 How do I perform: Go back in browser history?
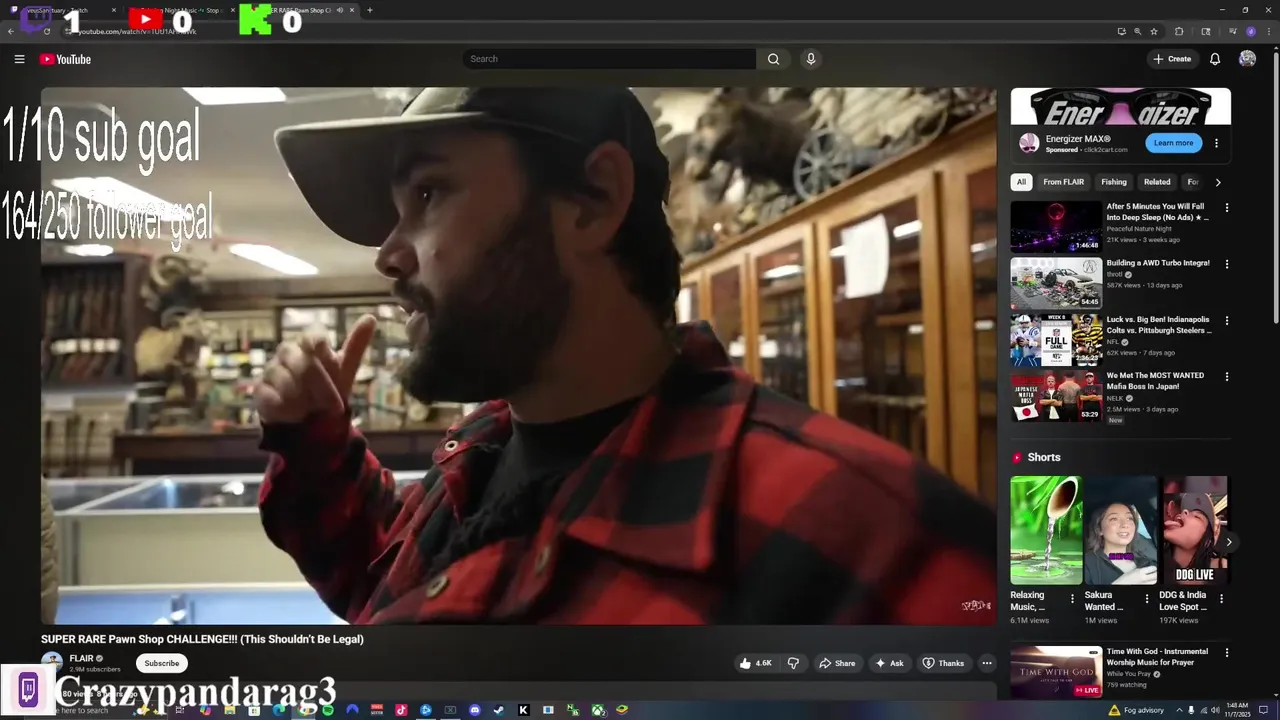click(10, 31)
